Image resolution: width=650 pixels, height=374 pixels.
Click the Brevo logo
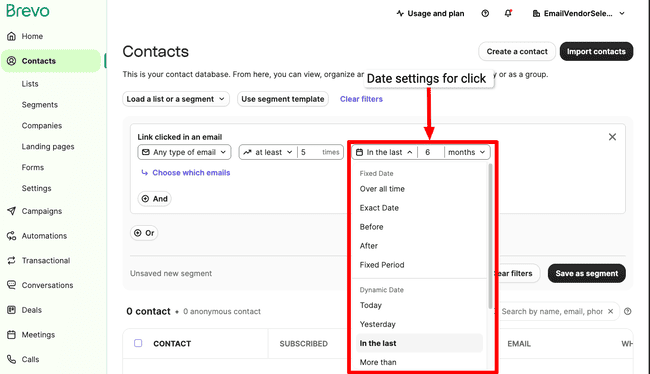[28, 11]
